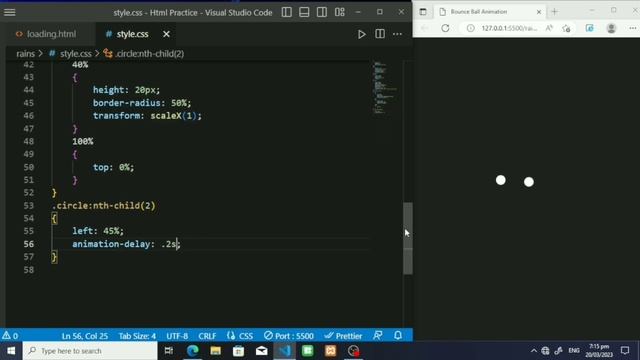The width and height of the screenshot is (640, 360).
Task: Open Microsoft Store from taskbar
Action: [238, 351]
